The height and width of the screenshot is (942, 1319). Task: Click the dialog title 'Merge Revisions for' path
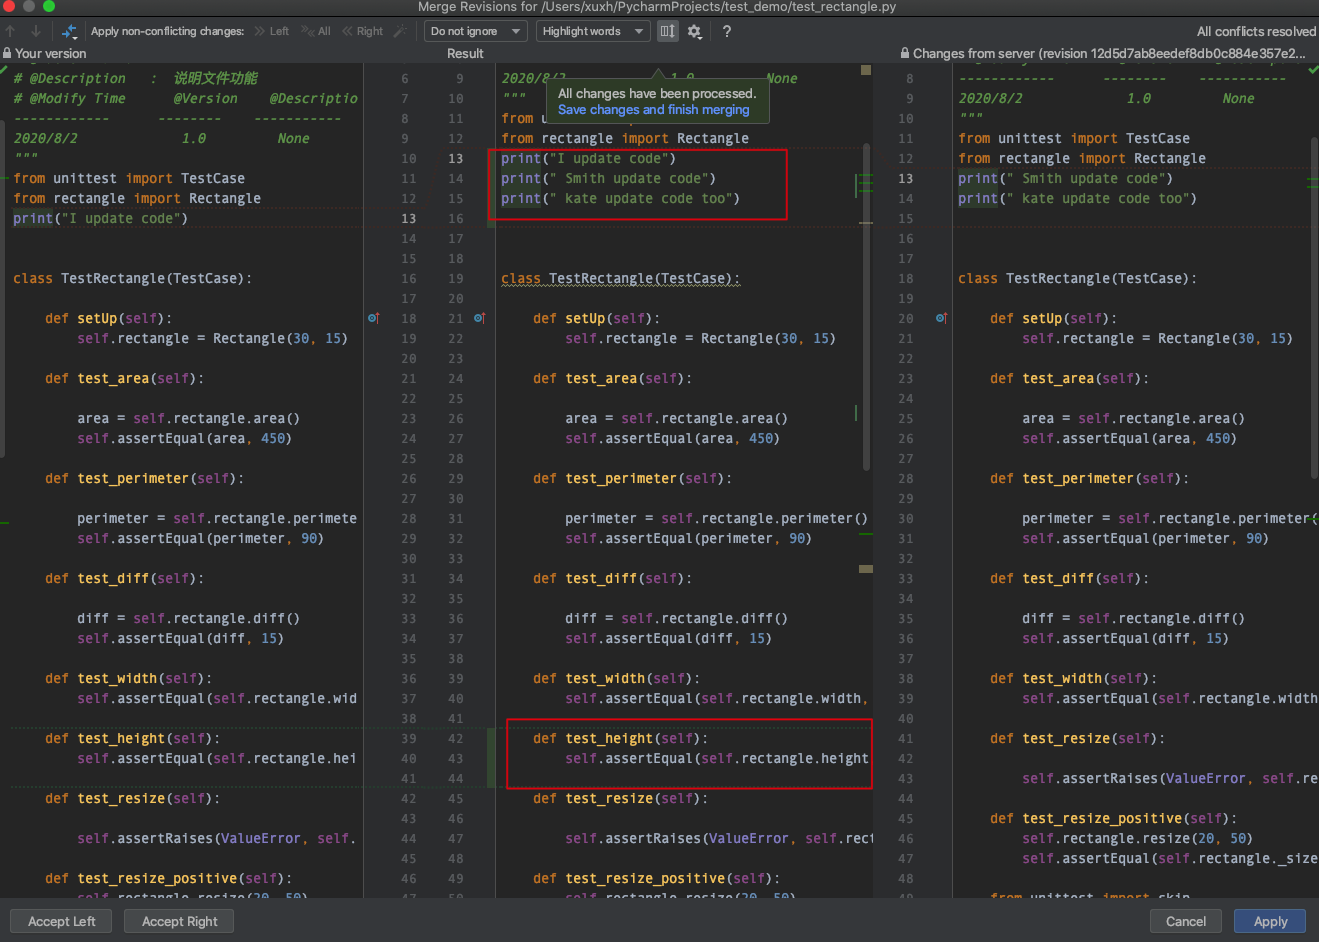657,7
